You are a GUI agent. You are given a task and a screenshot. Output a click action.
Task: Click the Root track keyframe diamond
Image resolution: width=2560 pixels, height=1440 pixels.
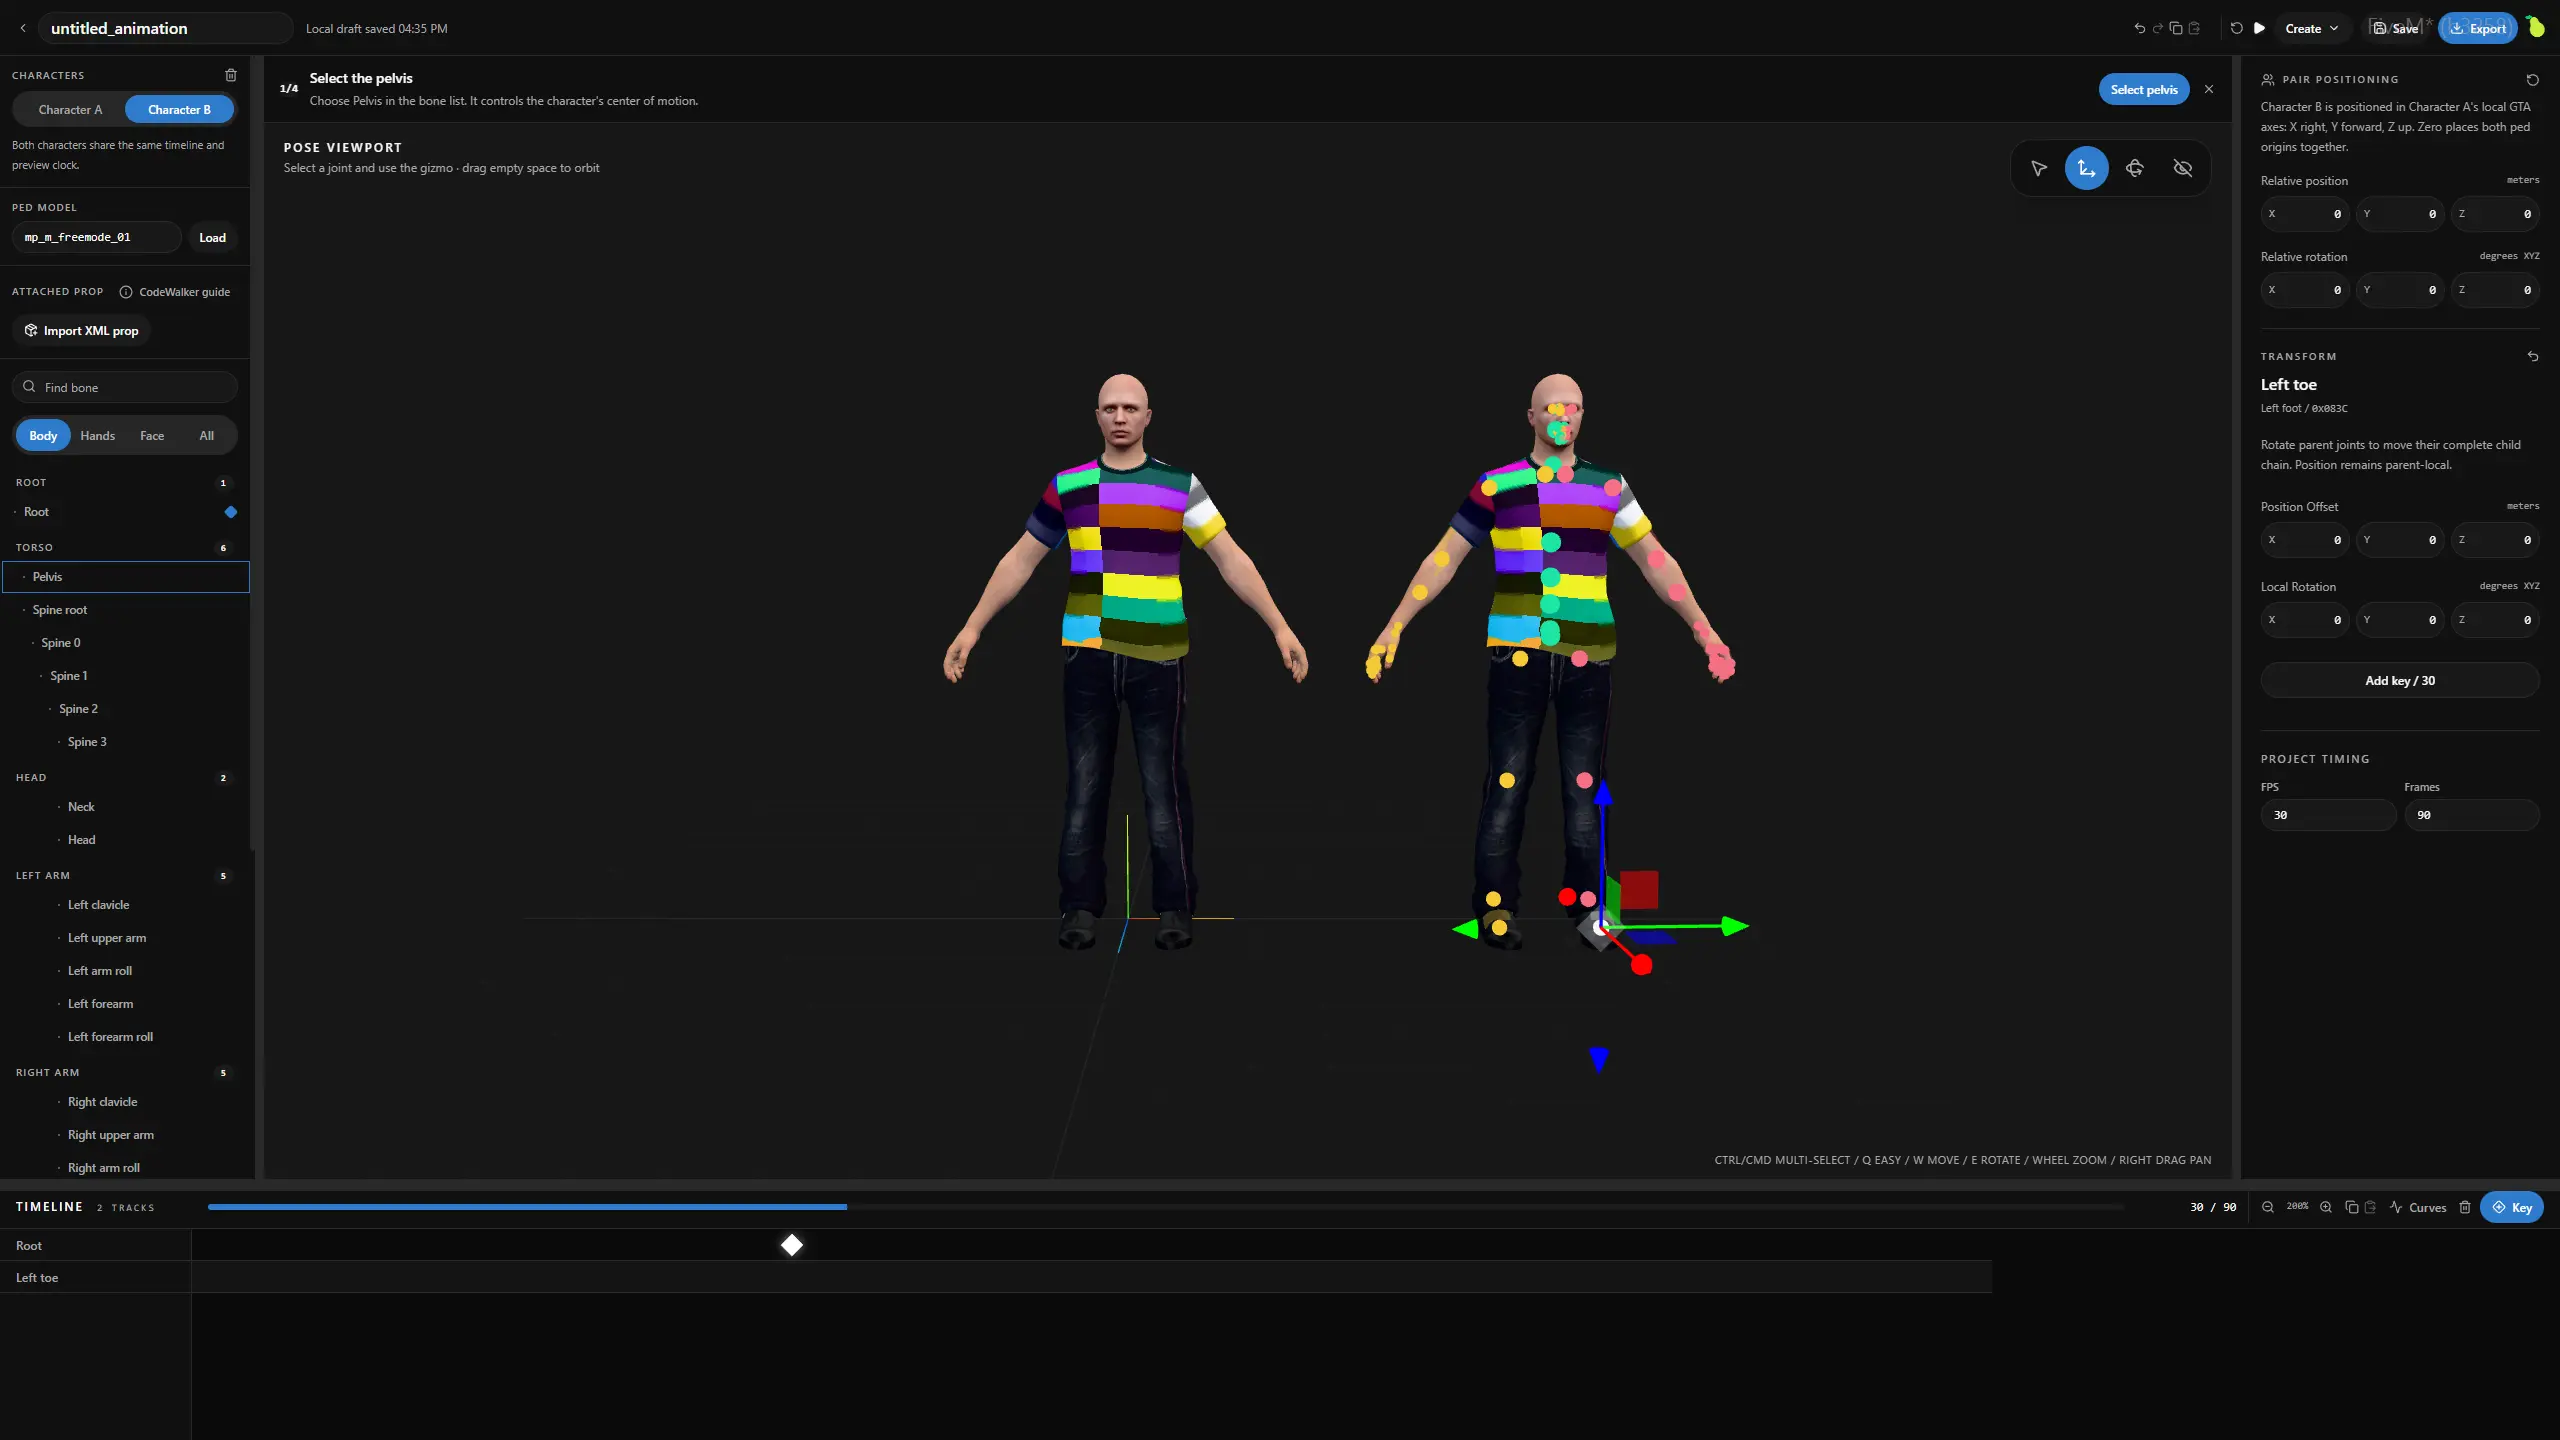point(792,1245)
